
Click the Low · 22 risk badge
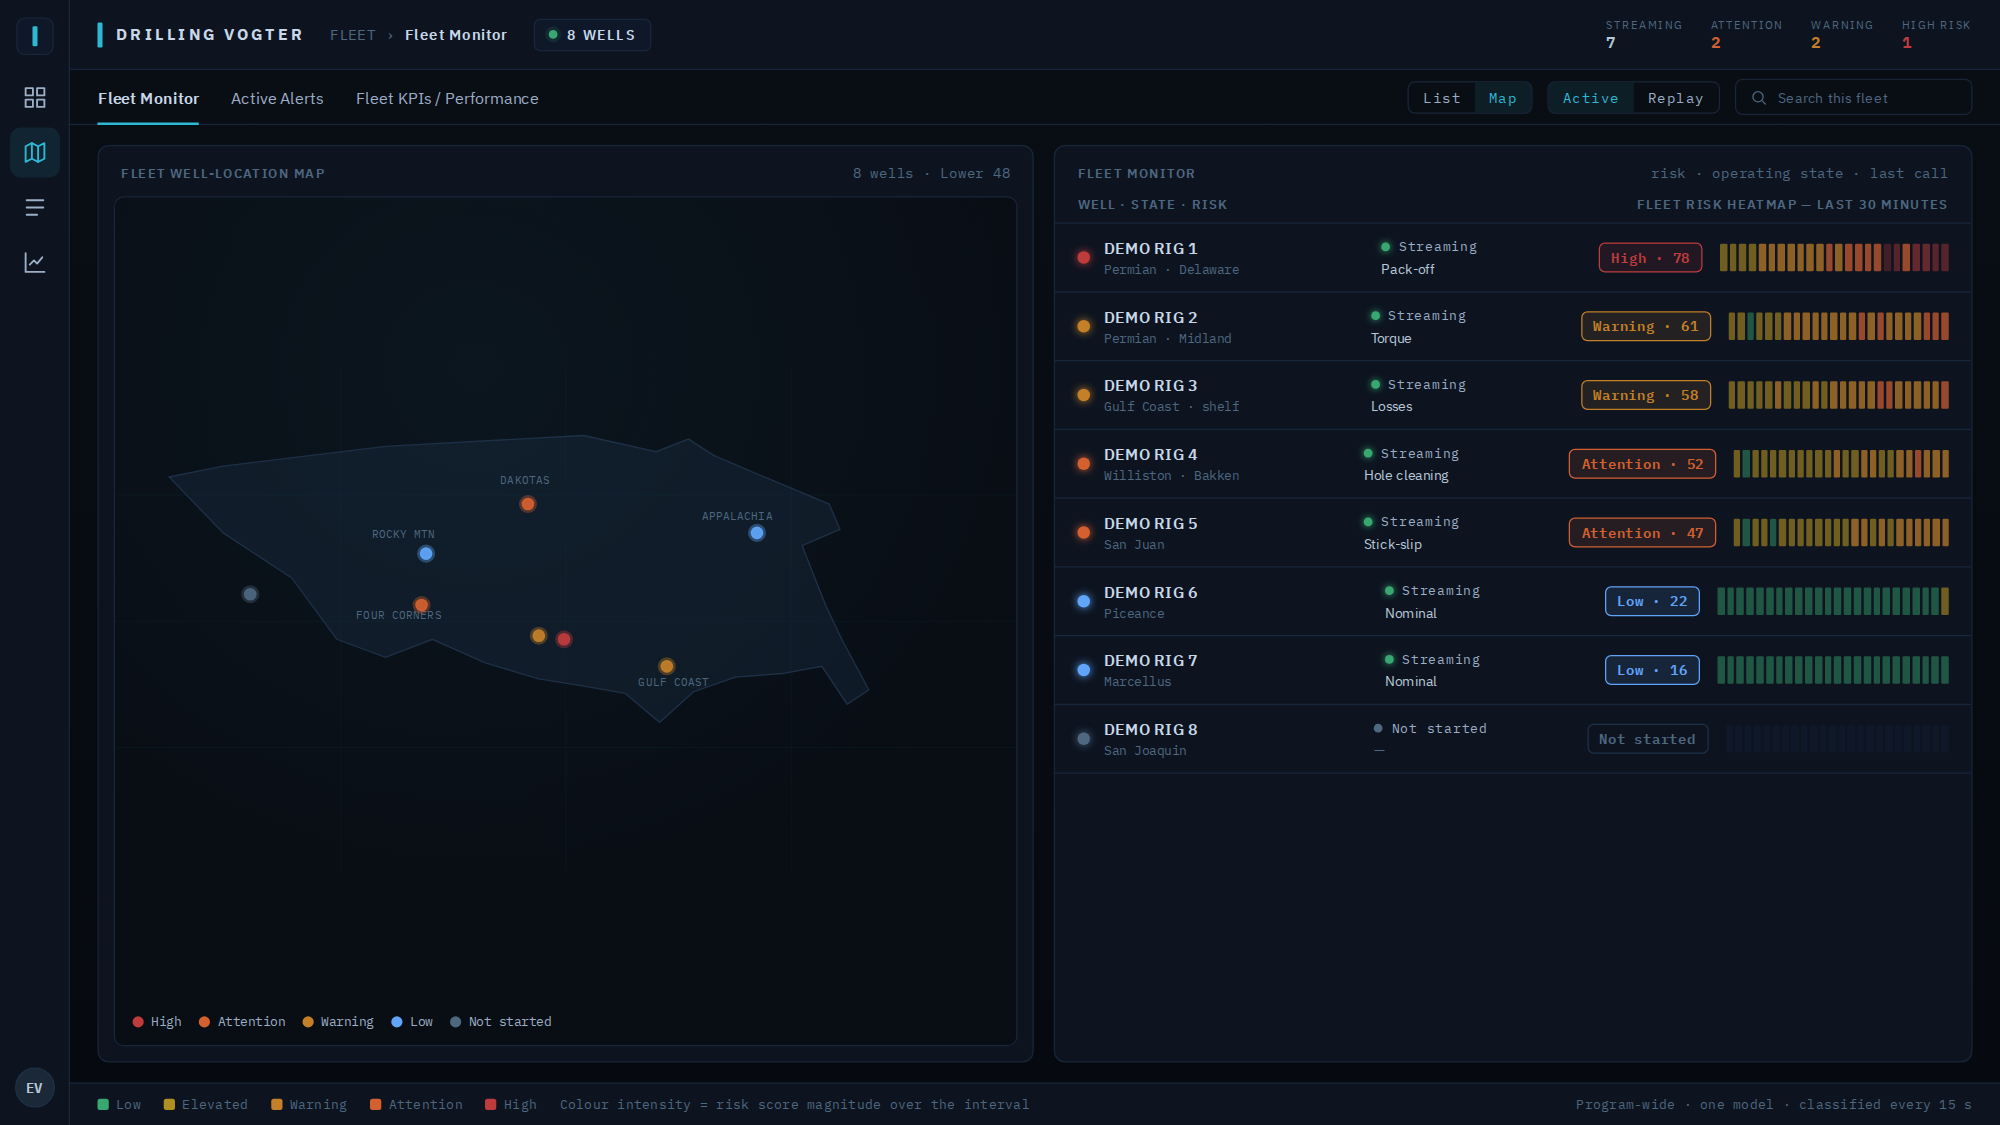click(x=1652, y=601)
